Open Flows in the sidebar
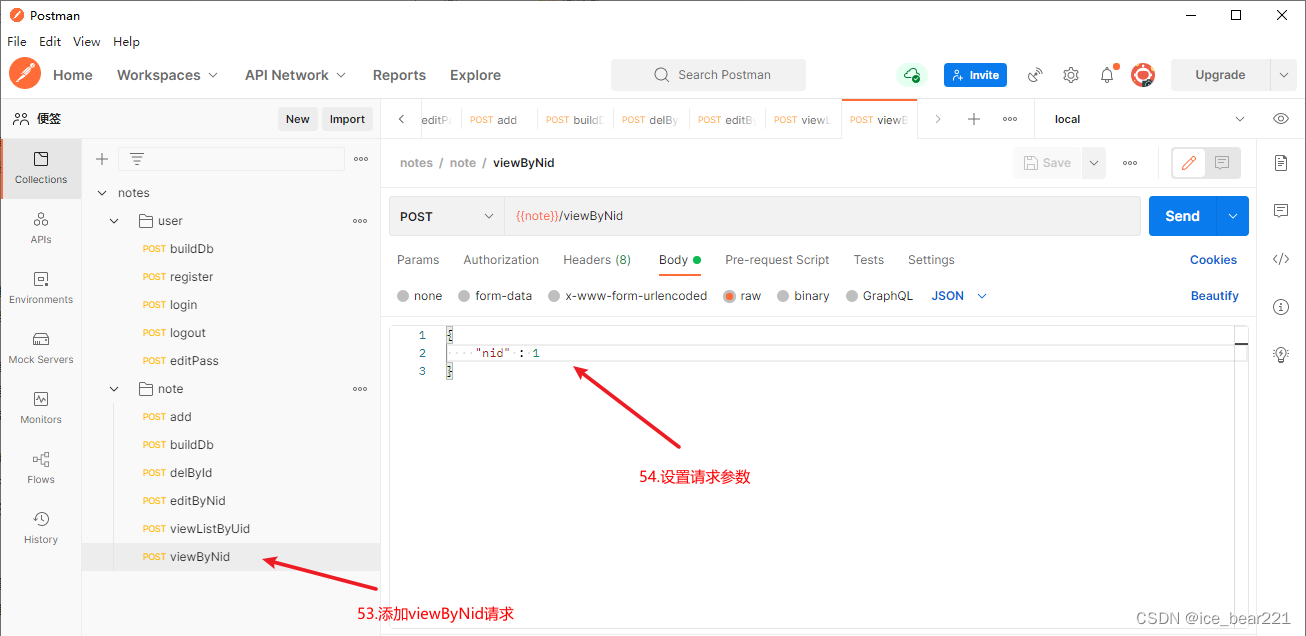The height and width of the screenshot is (636, 1306). 41,468
